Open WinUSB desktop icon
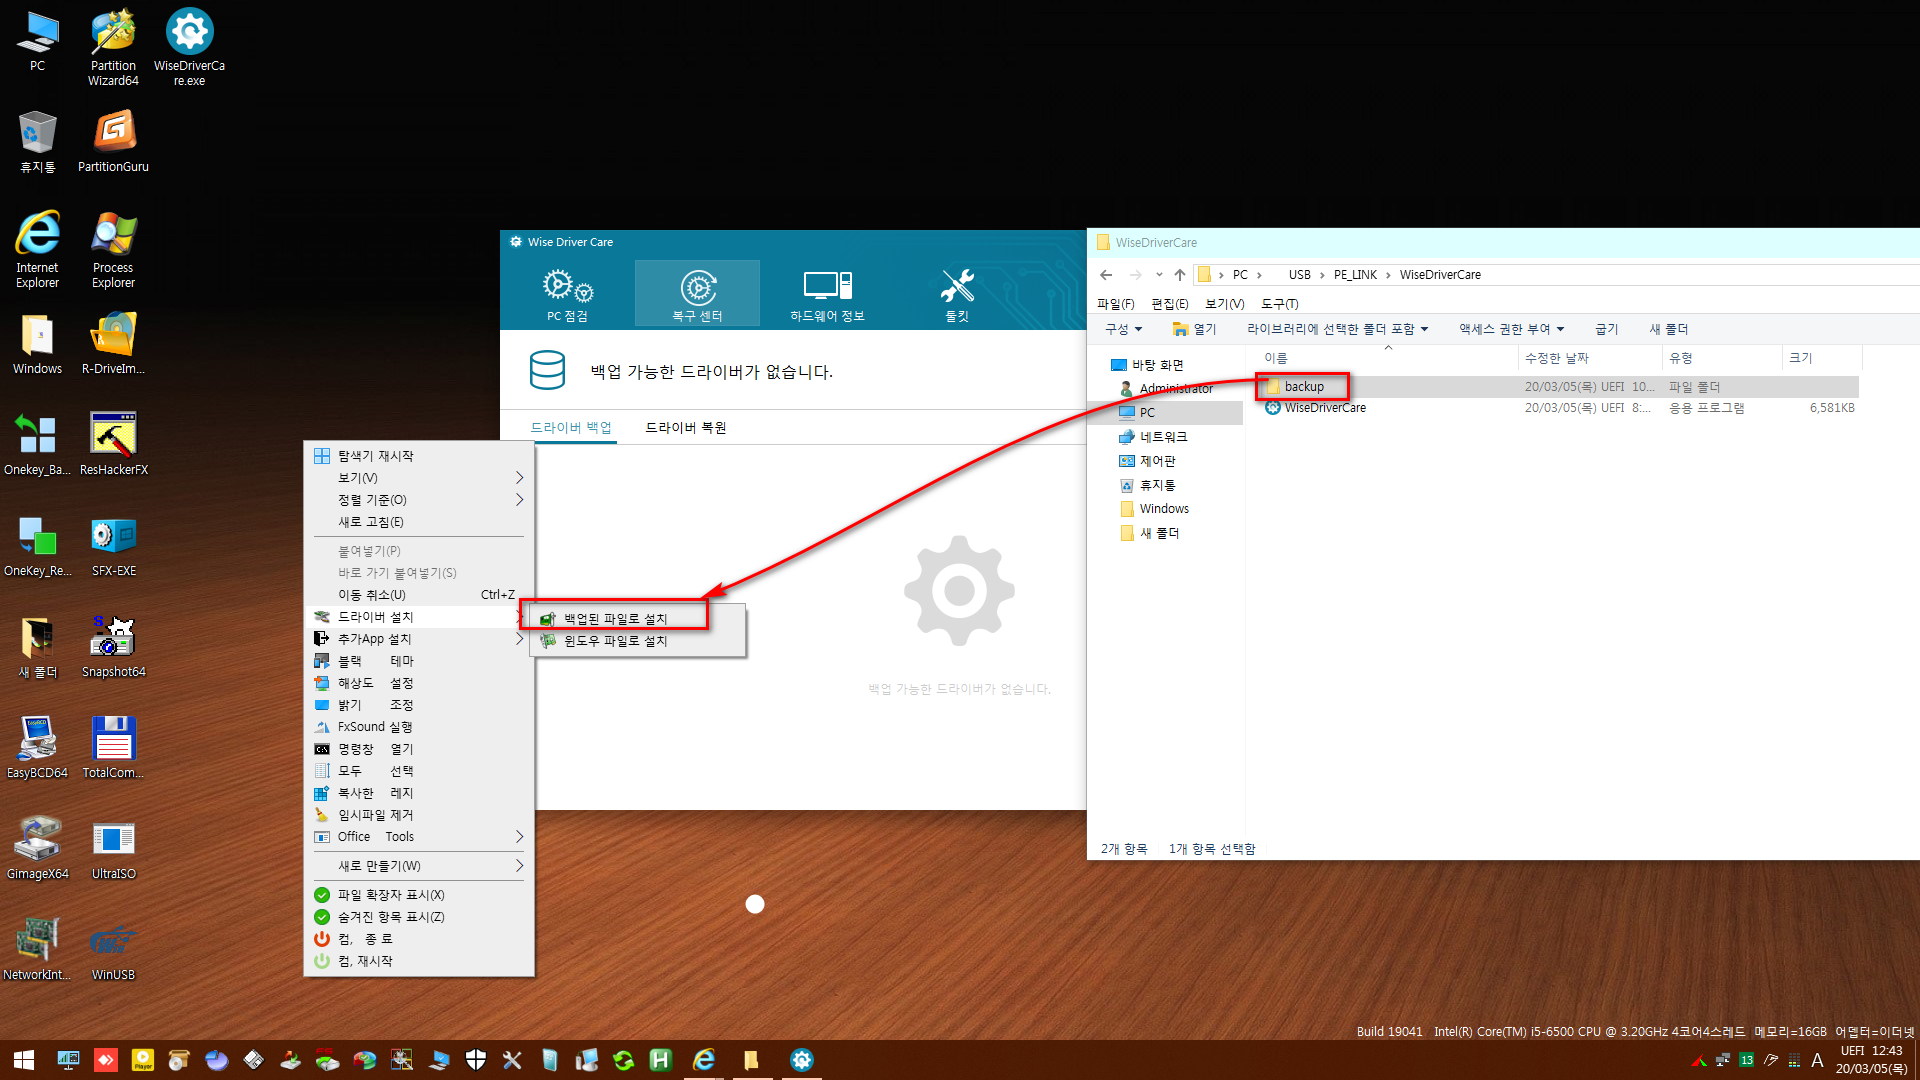1920x1080 pixels. 113,949
